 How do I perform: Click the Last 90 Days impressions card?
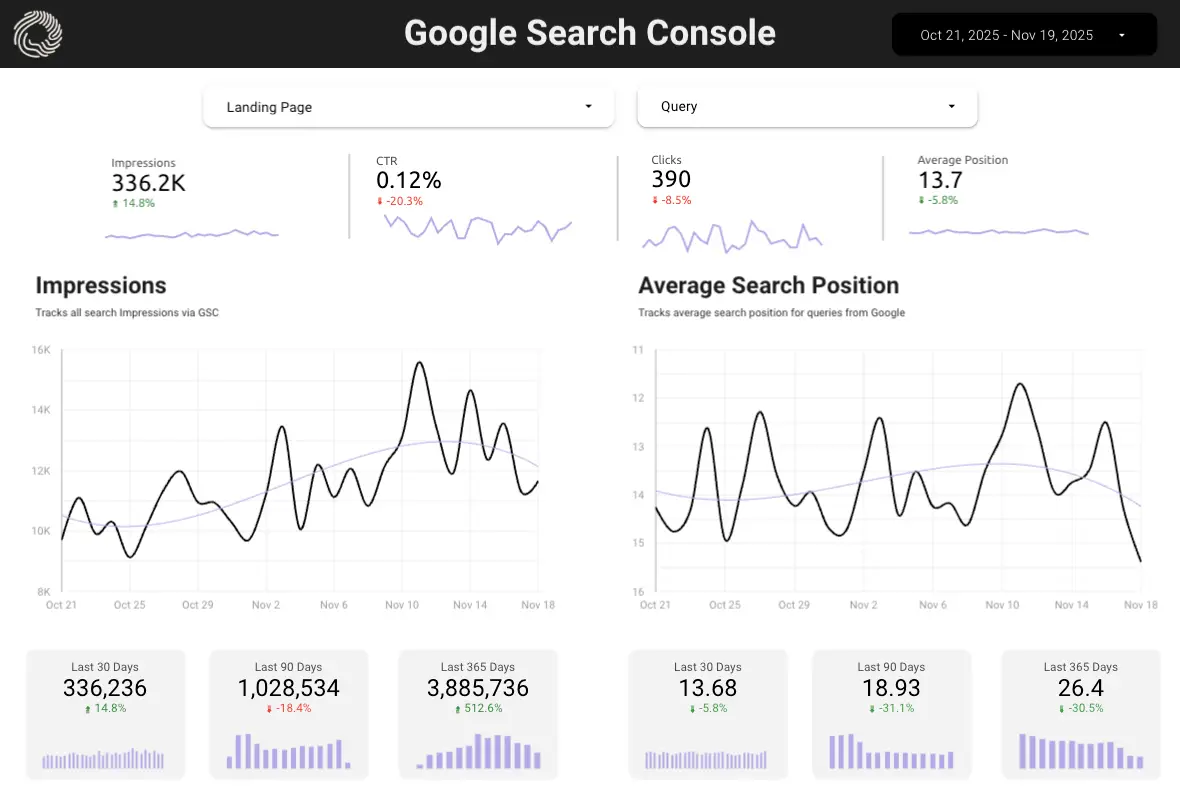pyautogui.click(x=288, y=713)
